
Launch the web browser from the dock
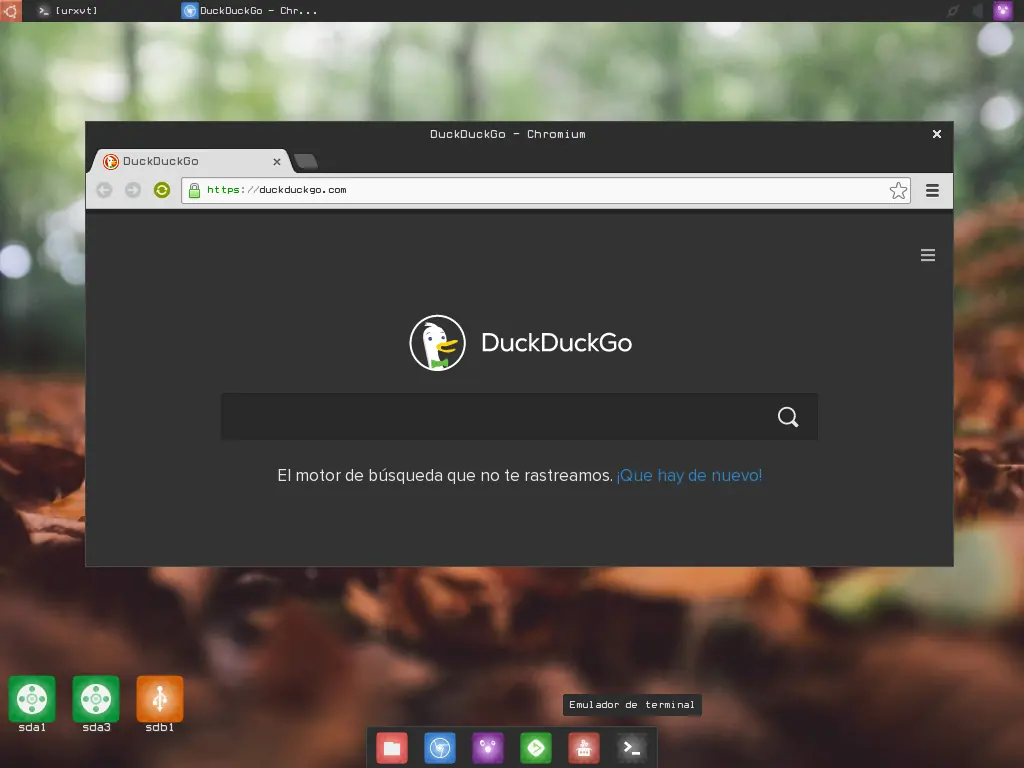tap(440, 748)
